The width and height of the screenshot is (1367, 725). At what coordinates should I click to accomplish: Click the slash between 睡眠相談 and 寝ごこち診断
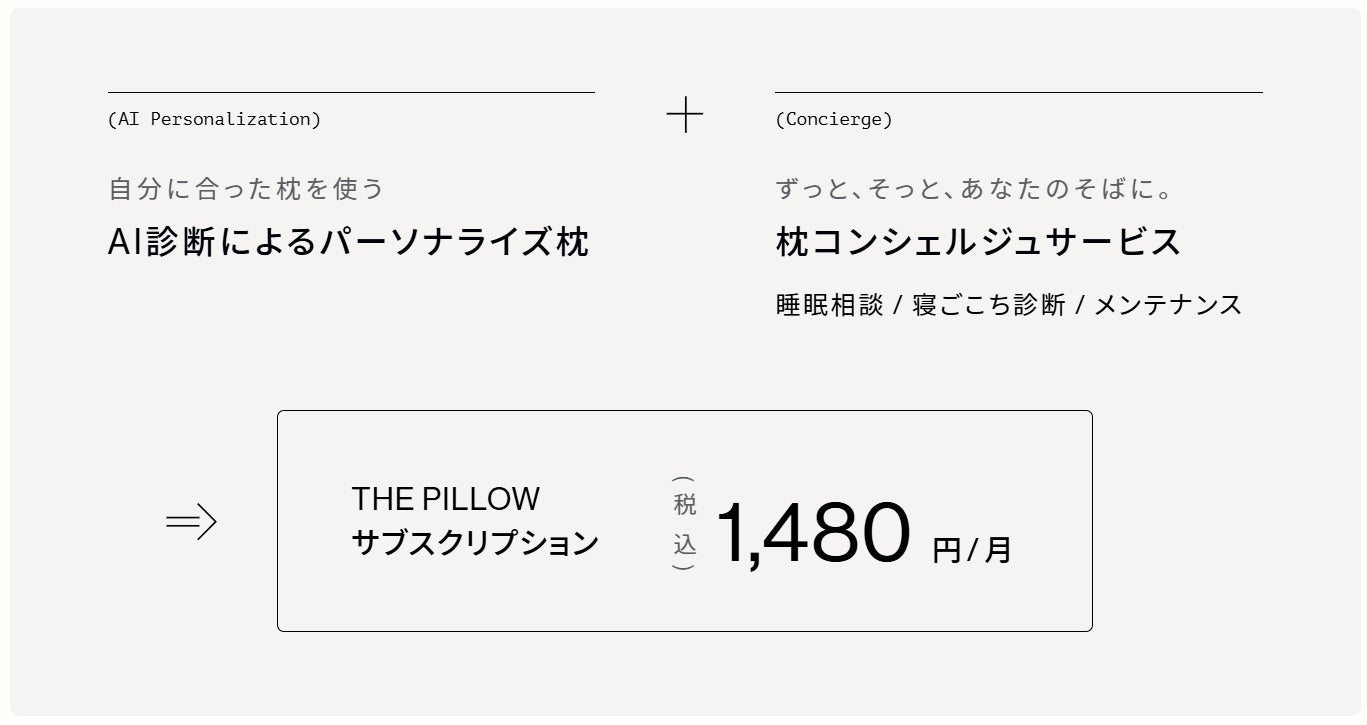coord(898,306)
